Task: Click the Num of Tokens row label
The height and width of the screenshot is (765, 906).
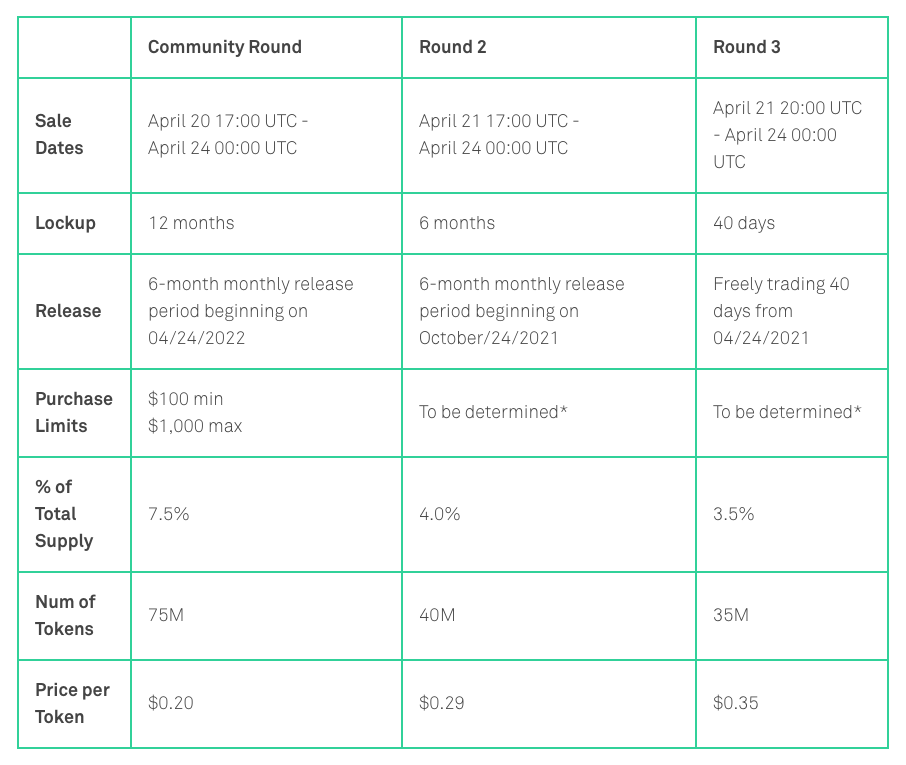Action: (x=65, y=615)
